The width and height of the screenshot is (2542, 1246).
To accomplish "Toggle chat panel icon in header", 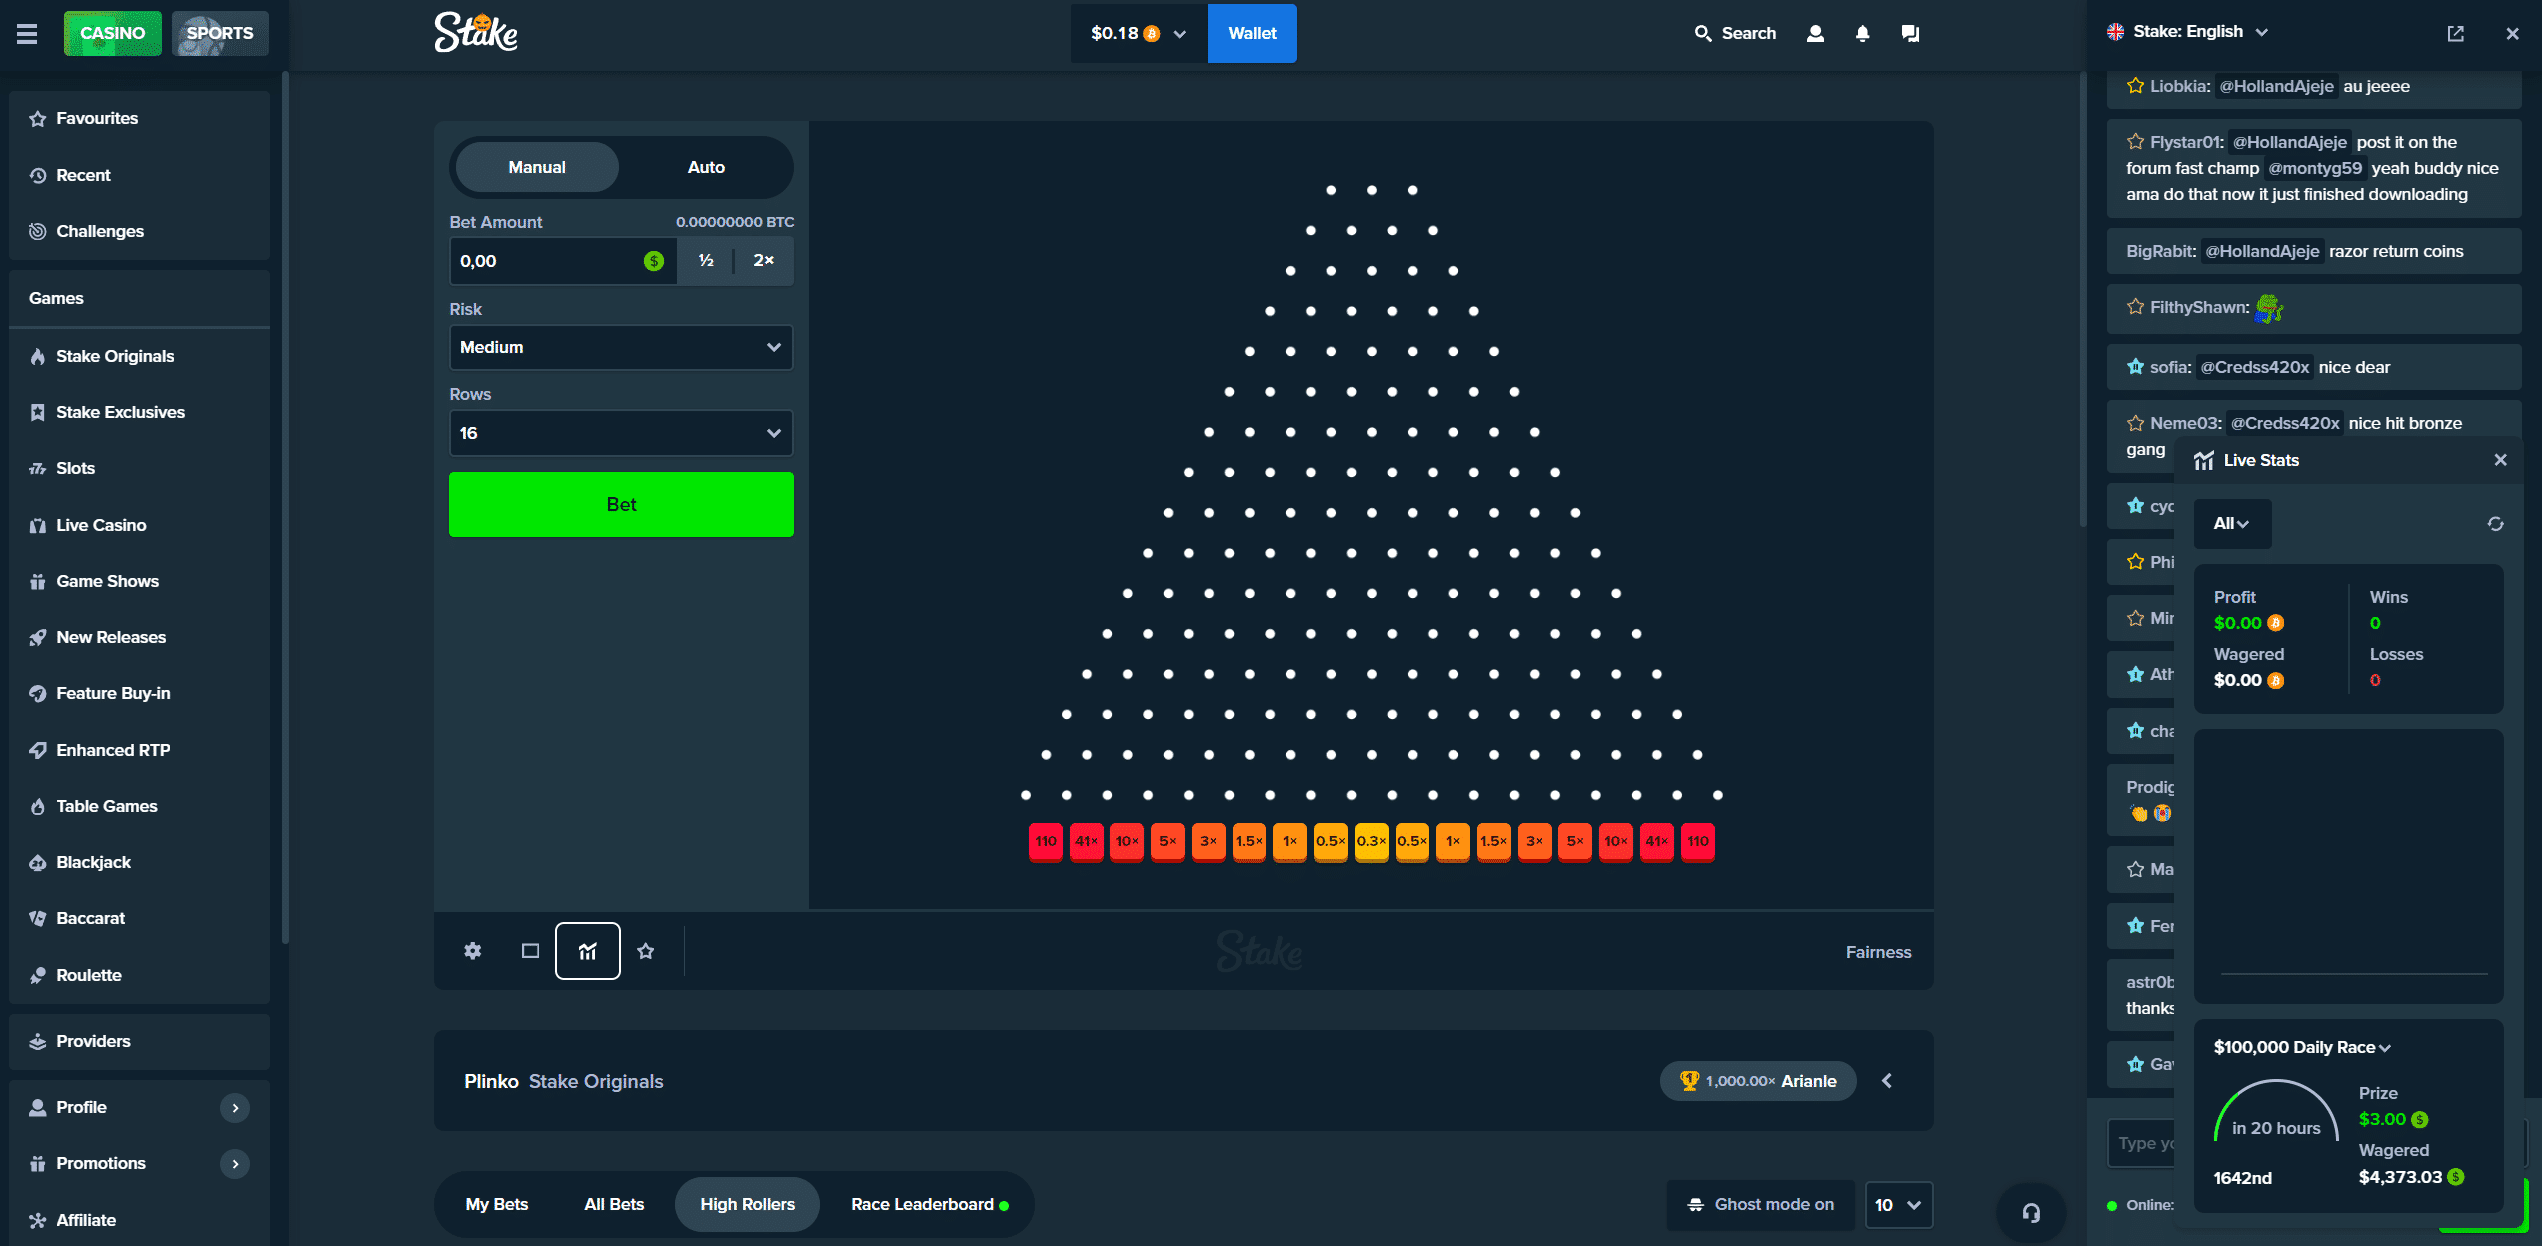I will (x=1910, y=34).
